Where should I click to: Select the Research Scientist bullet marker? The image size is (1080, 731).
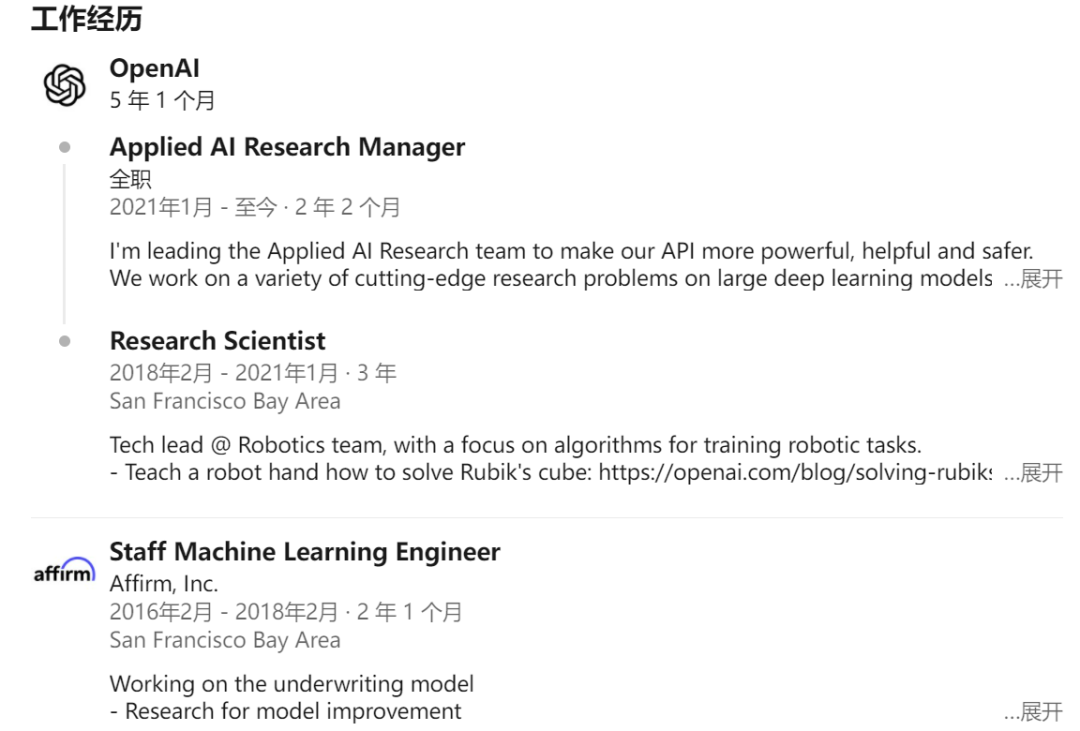(x=65, y=341)
